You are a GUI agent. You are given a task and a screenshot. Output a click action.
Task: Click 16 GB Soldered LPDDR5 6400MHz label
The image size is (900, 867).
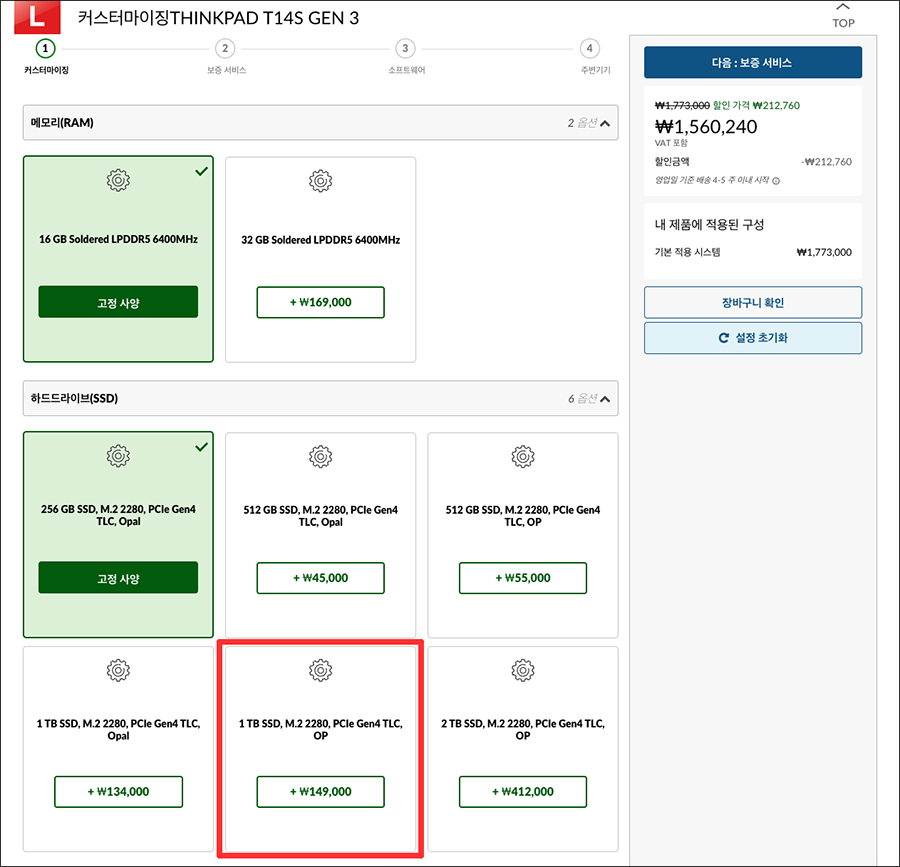(118, 239)
